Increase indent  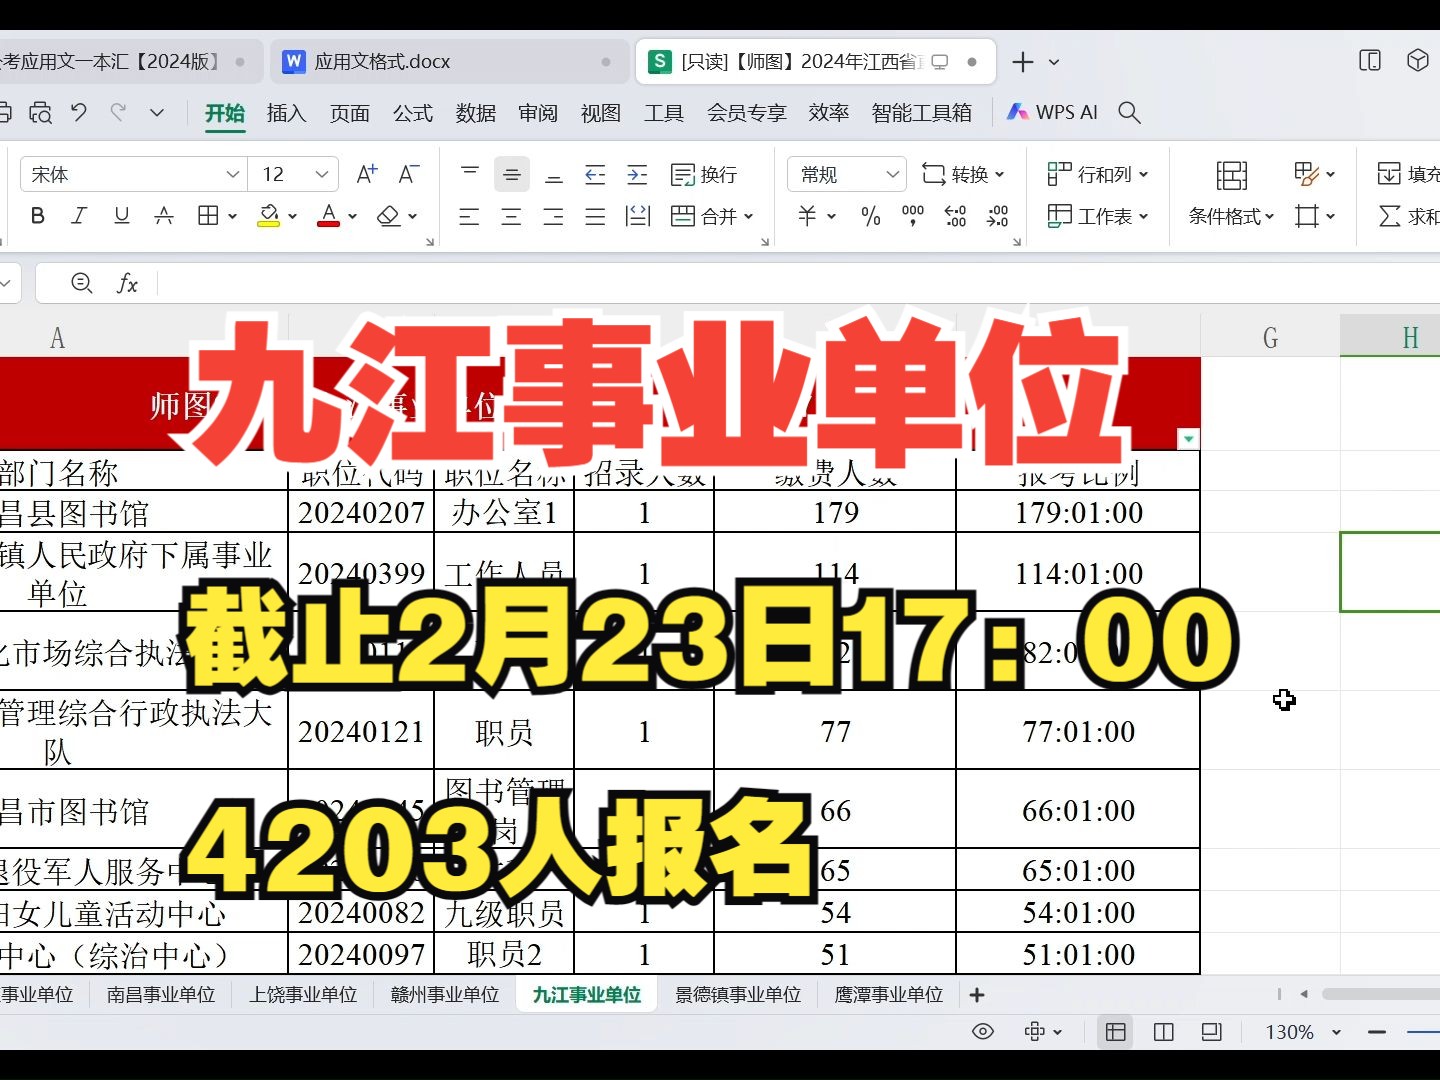(637, 174)
